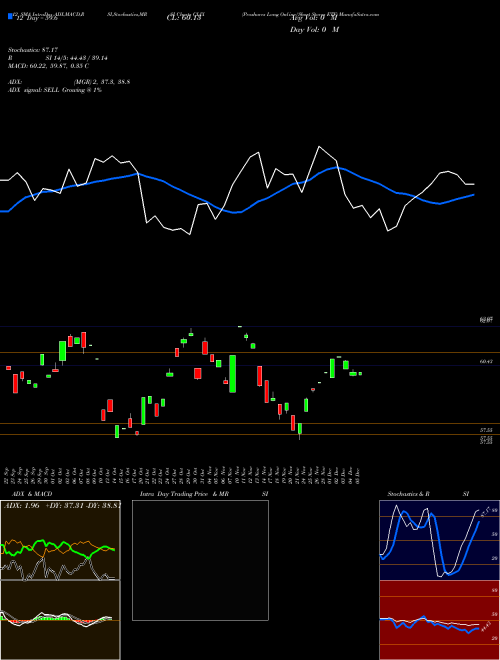
Task: Click the 'Intra Day Trading Price & MR' heading
Action: pyautogui.click(x=184, y=494)
